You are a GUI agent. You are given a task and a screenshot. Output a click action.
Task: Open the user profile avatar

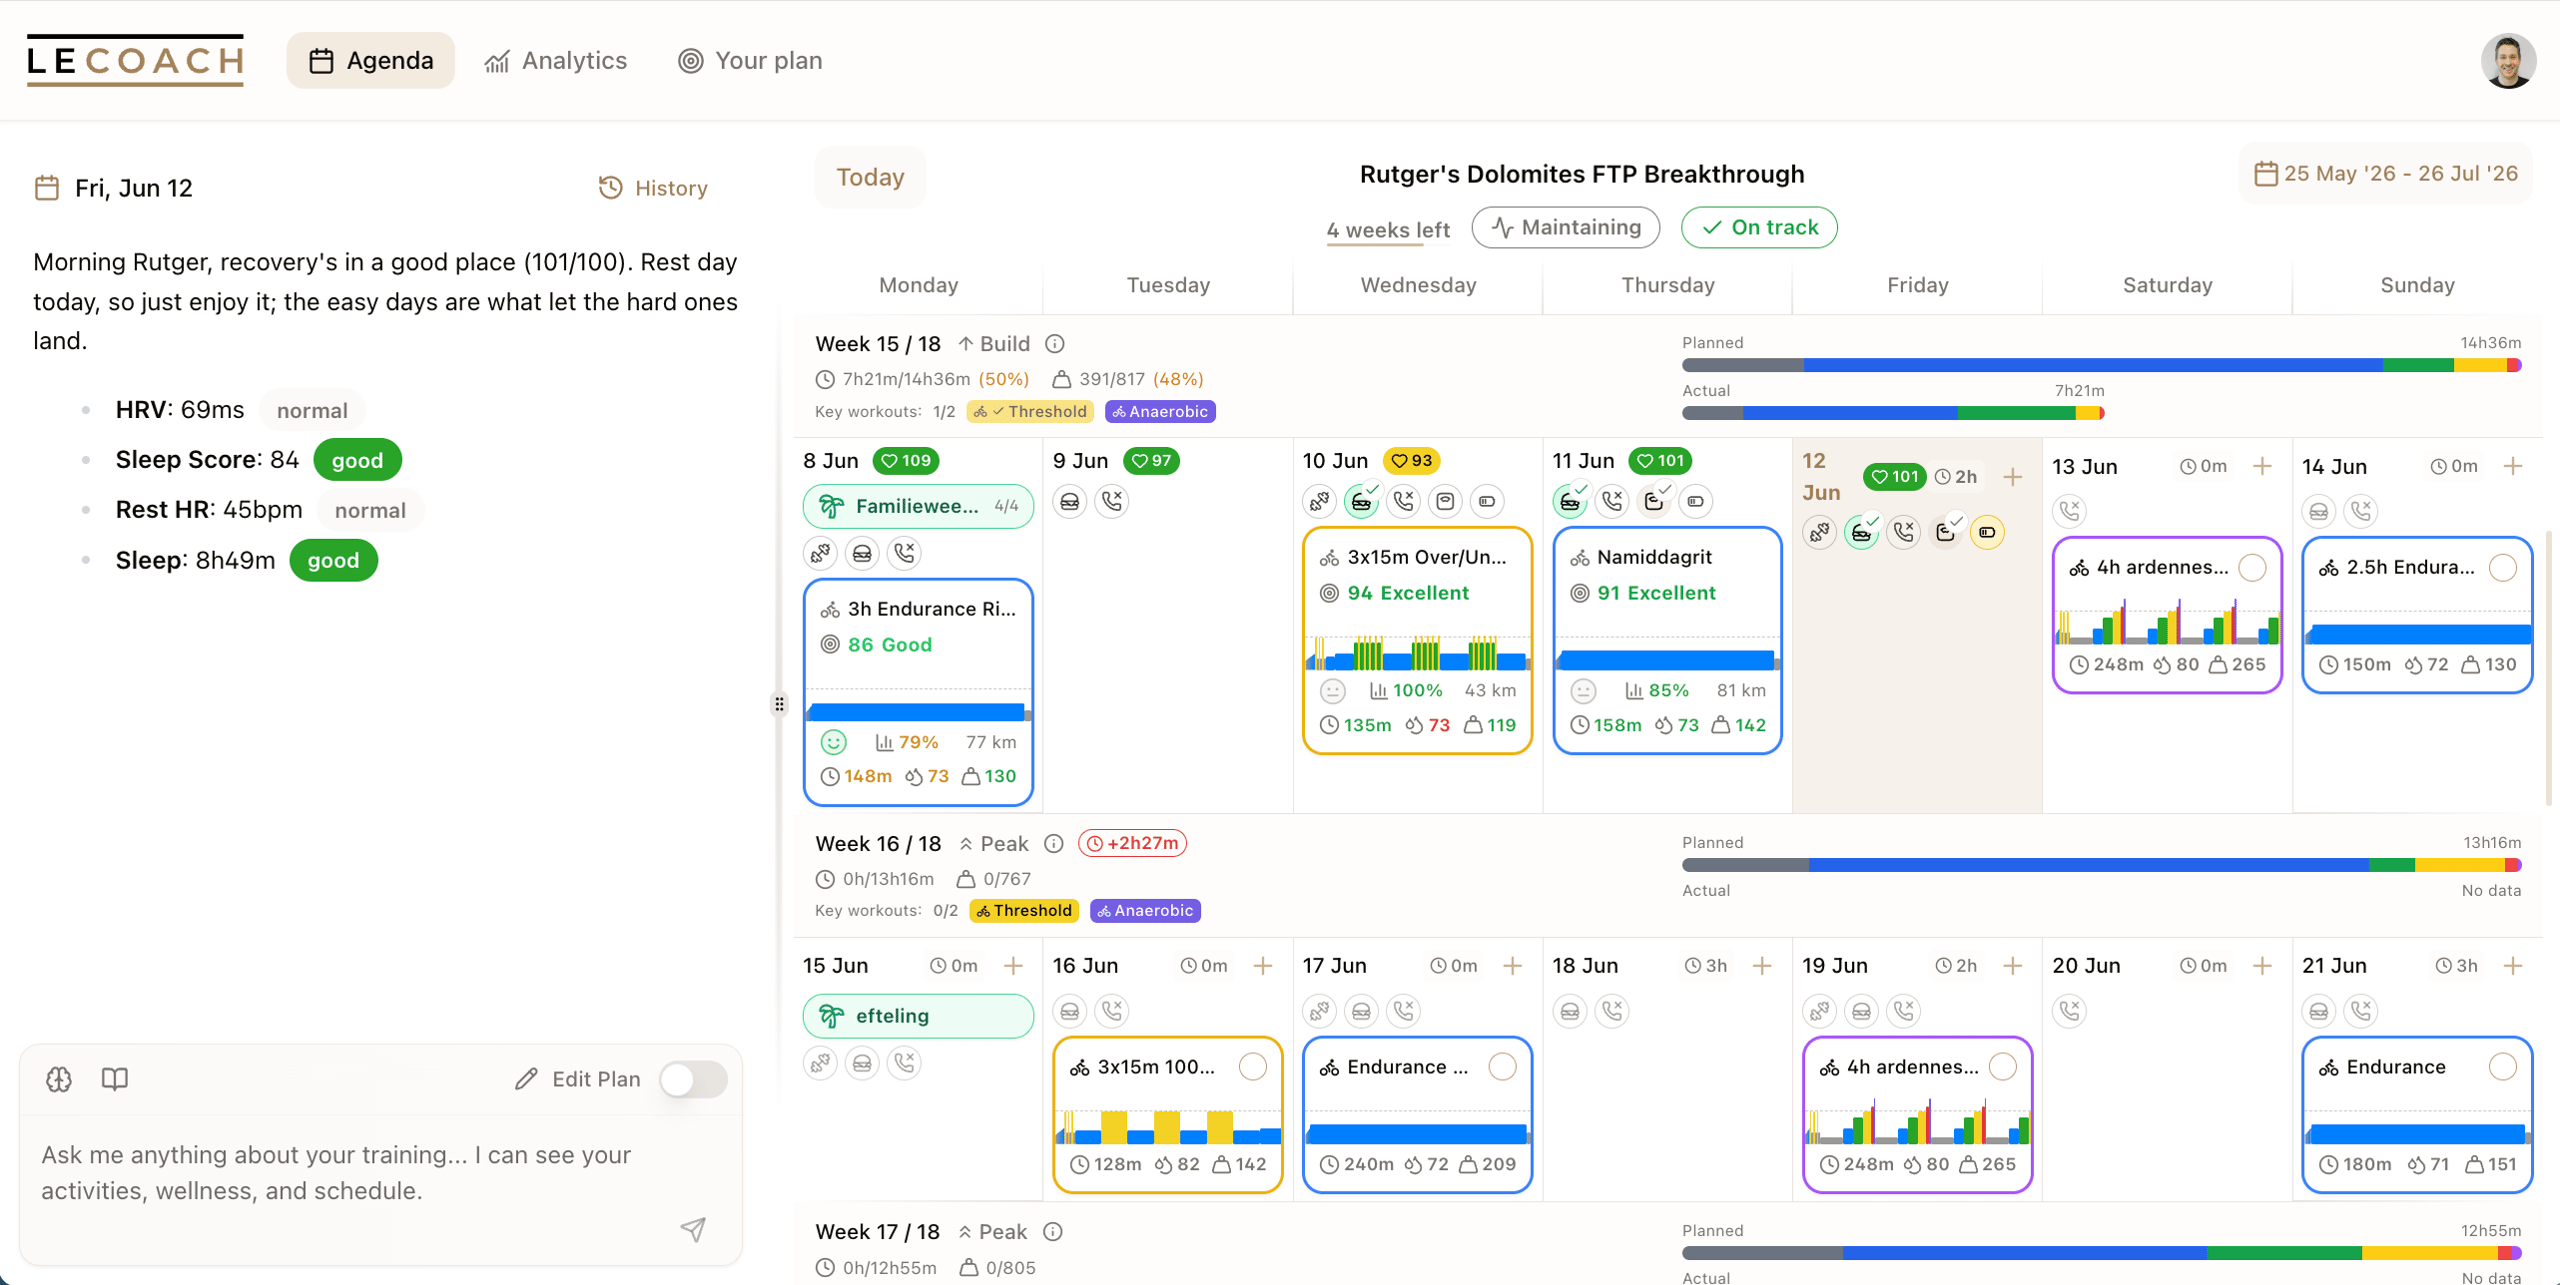[x=2509, y=61]
